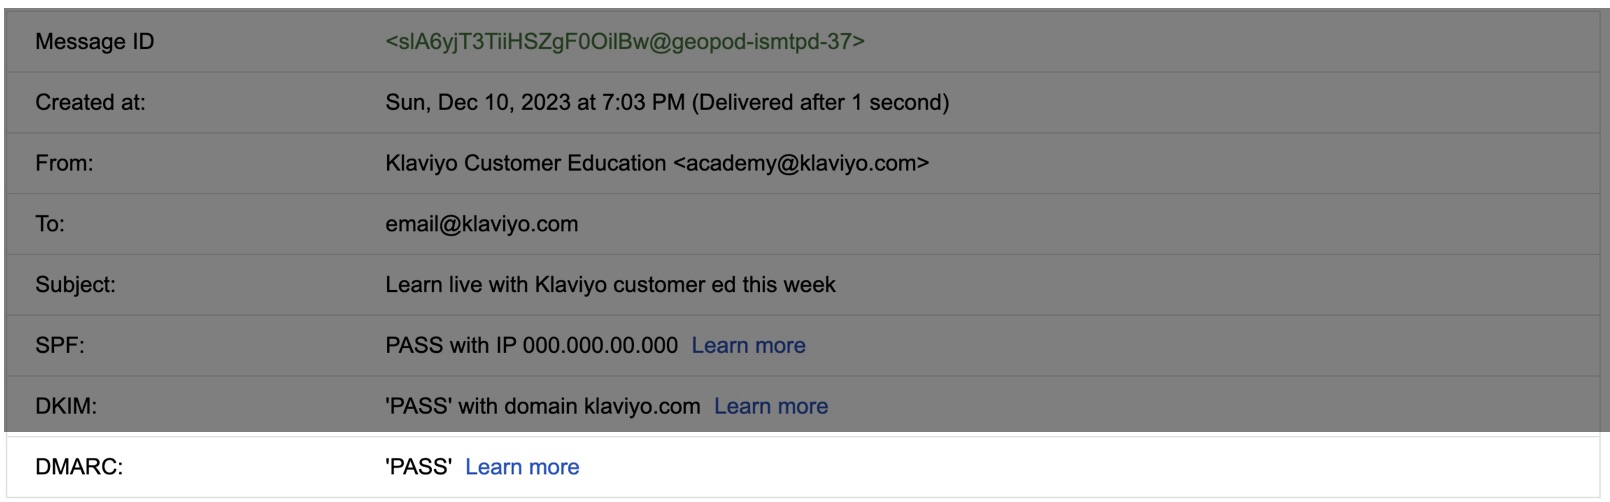Click the "Subject:" row label
Image resolution: width=1610 pixels, height=502 pixels.
(75, 285)
